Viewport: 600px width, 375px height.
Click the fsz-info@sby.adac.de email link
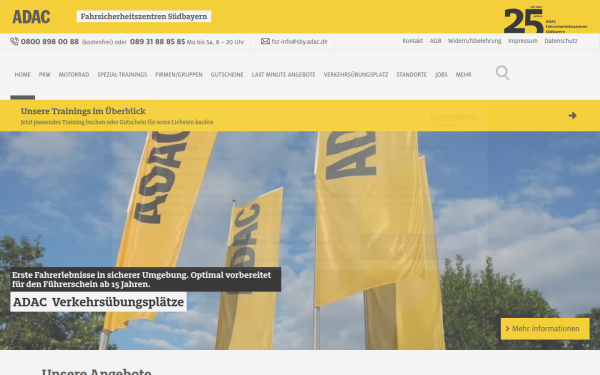(299, 42)
